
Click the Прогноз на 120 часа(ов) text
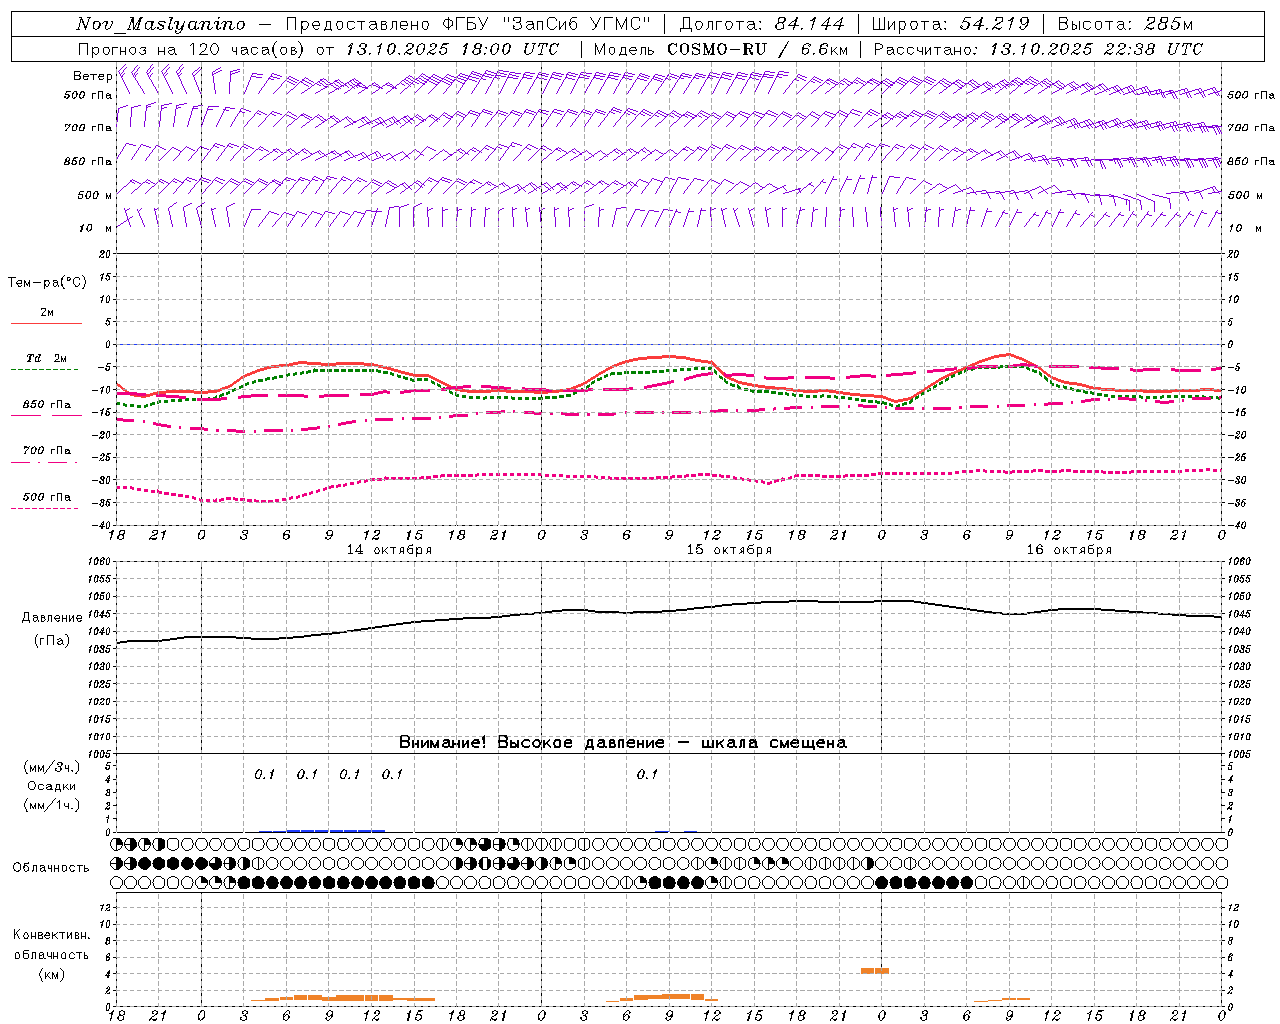[x=193, y=49]
